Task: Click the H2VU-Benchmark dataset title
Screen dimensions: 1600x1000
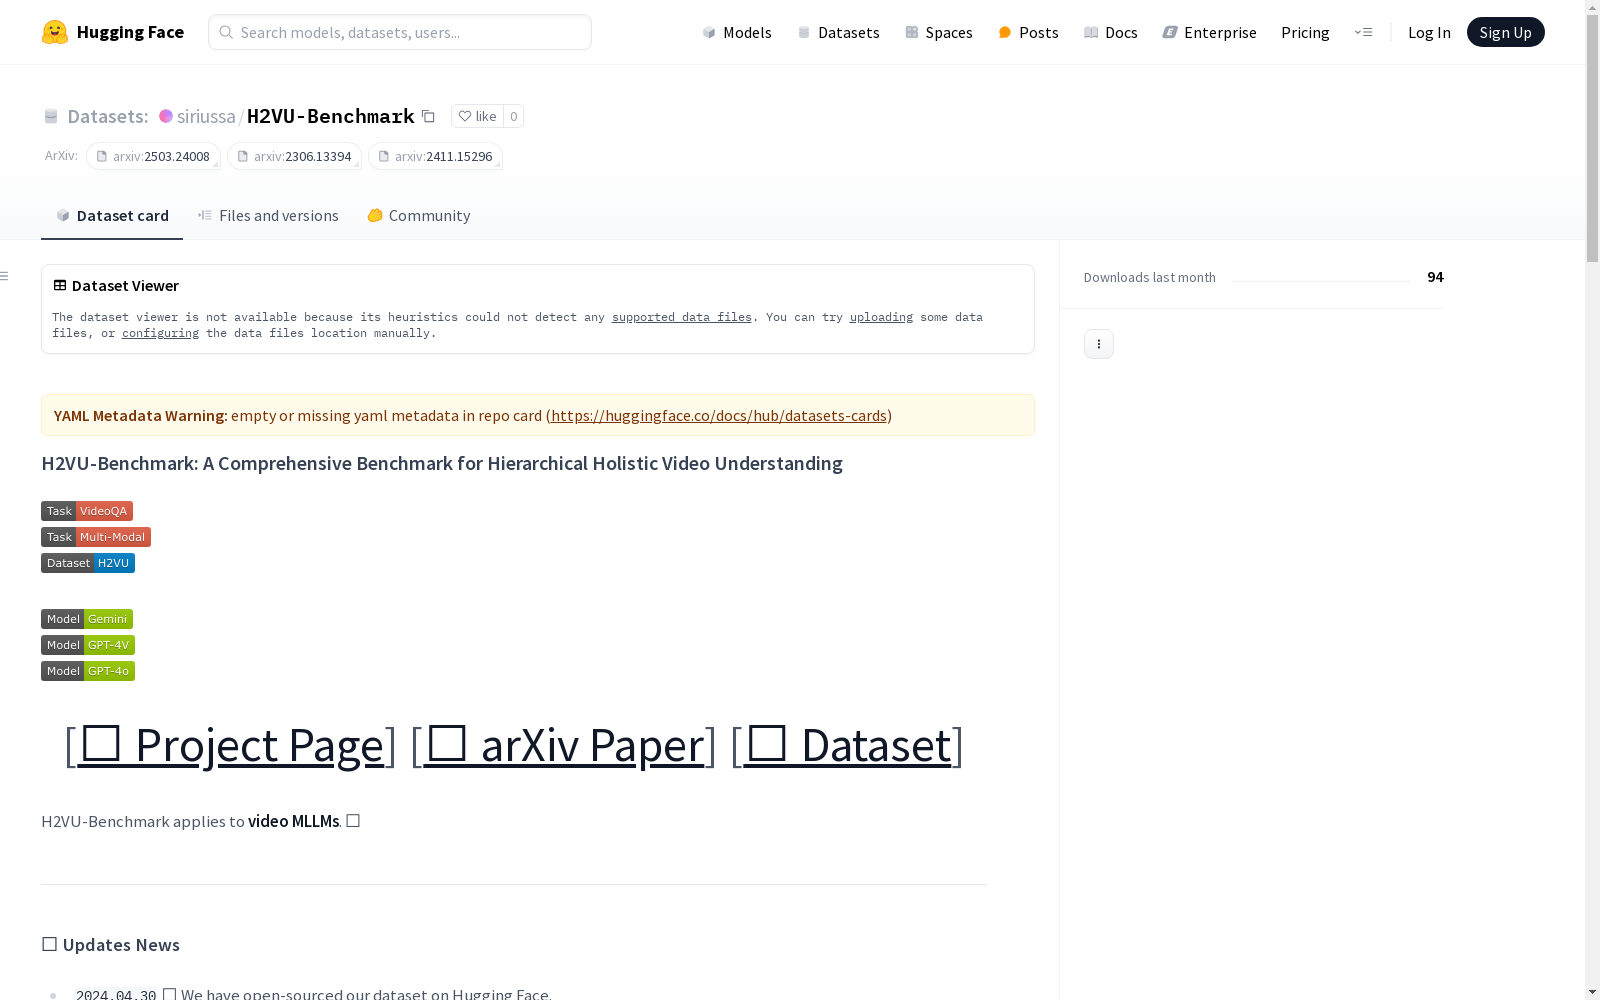Action: [331, 116]
